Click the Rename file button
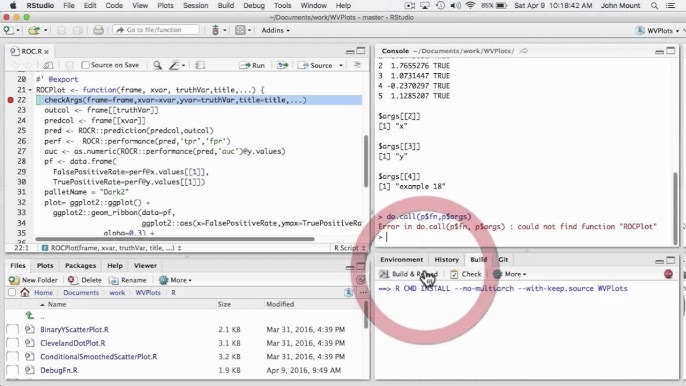Viewport: 686px width, 386px height. point(128,280)
